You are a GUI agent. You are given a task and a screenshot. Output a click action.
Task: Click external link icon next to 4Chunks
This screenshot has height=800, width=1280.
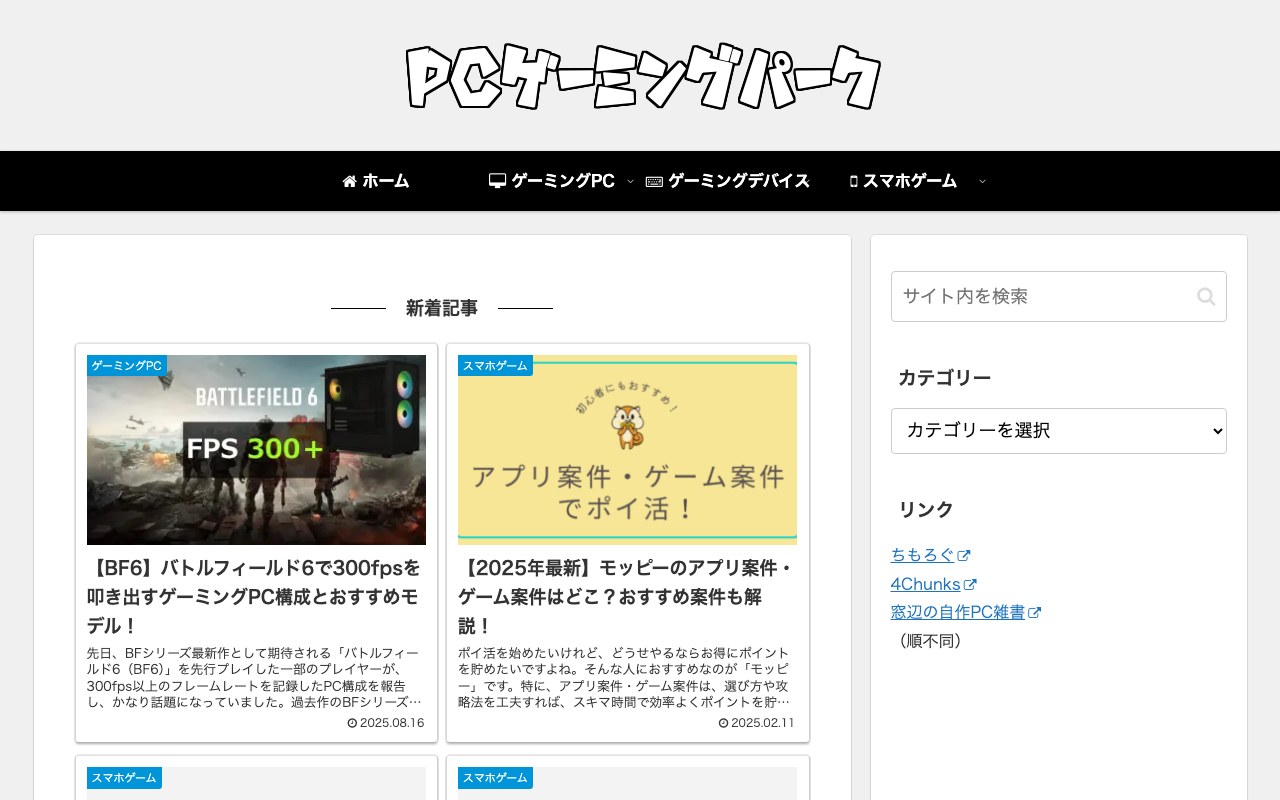click(970, 584)
